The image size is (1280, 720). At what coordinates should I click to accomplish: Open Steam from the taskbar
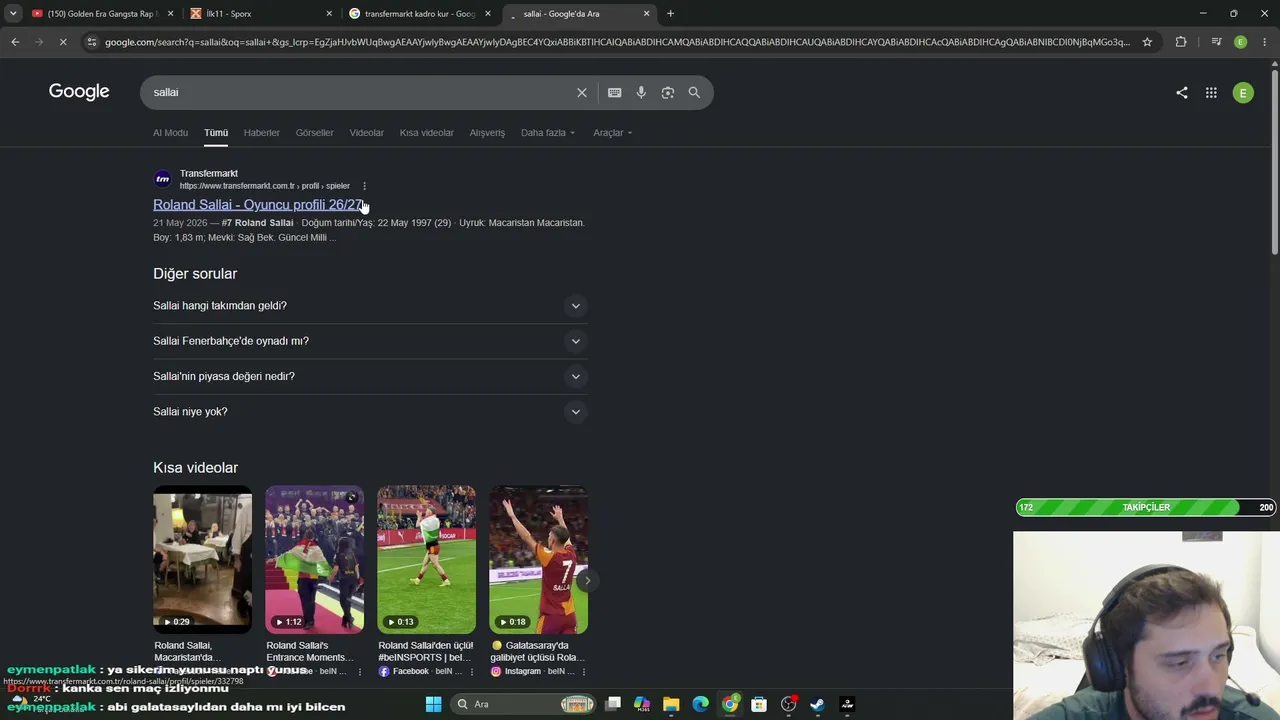(x=817, y=704)
